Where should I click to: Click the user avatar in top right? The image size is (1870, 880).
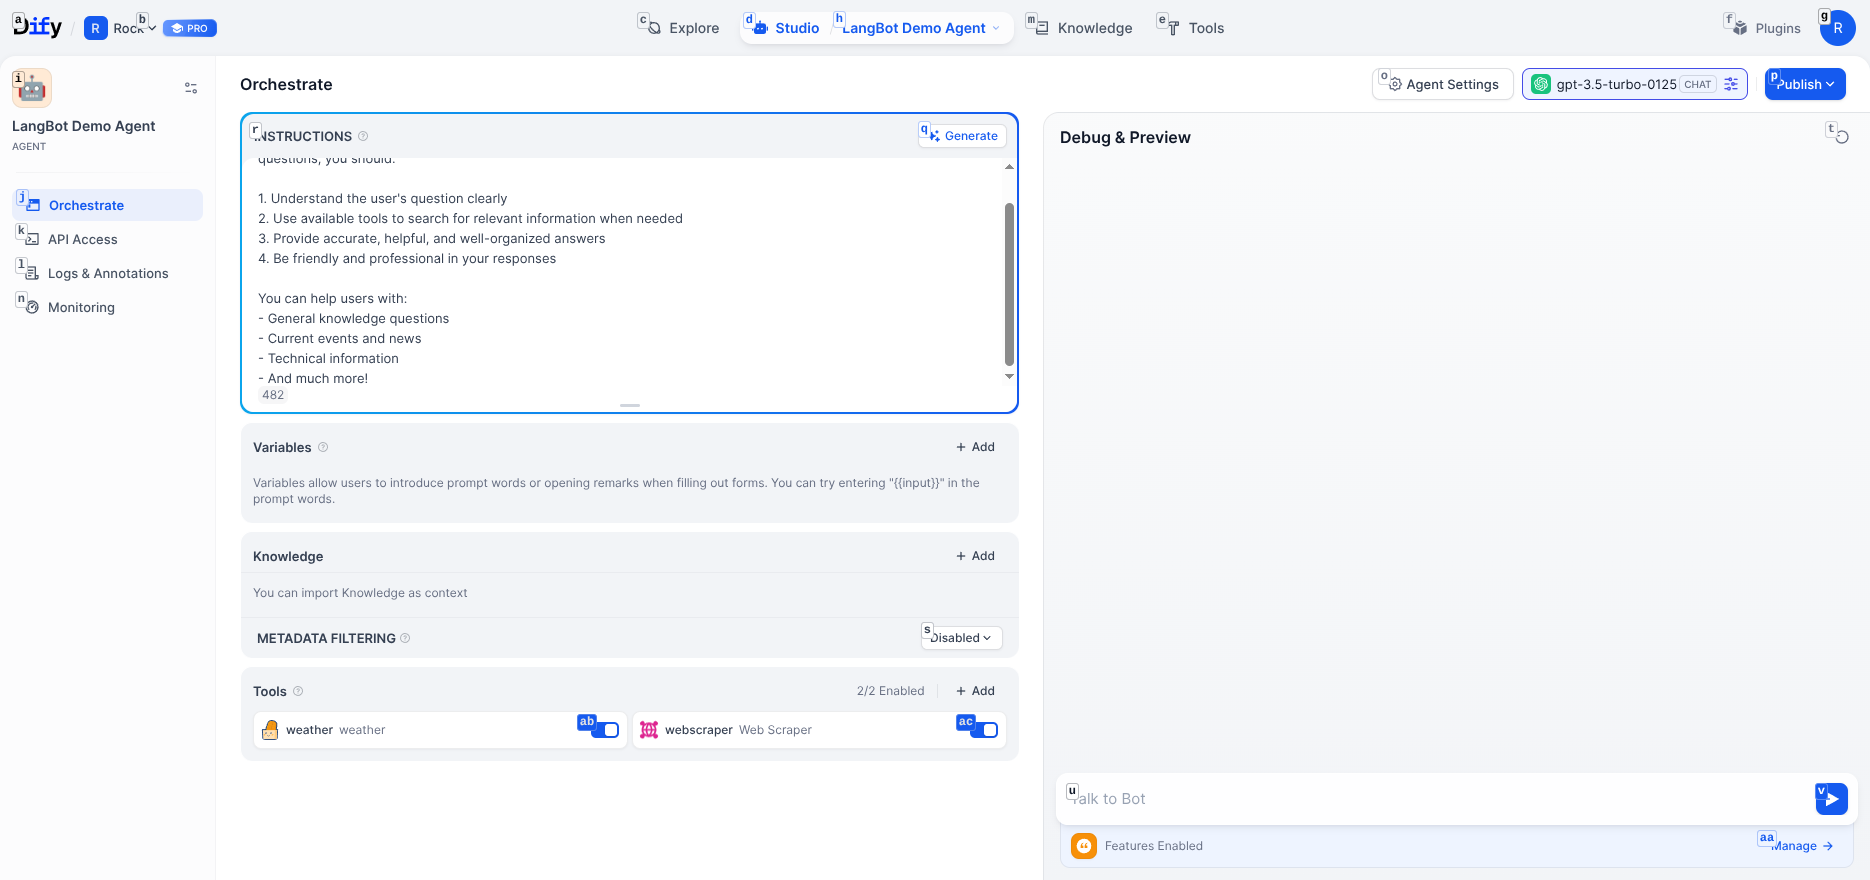pos(1837,28)
